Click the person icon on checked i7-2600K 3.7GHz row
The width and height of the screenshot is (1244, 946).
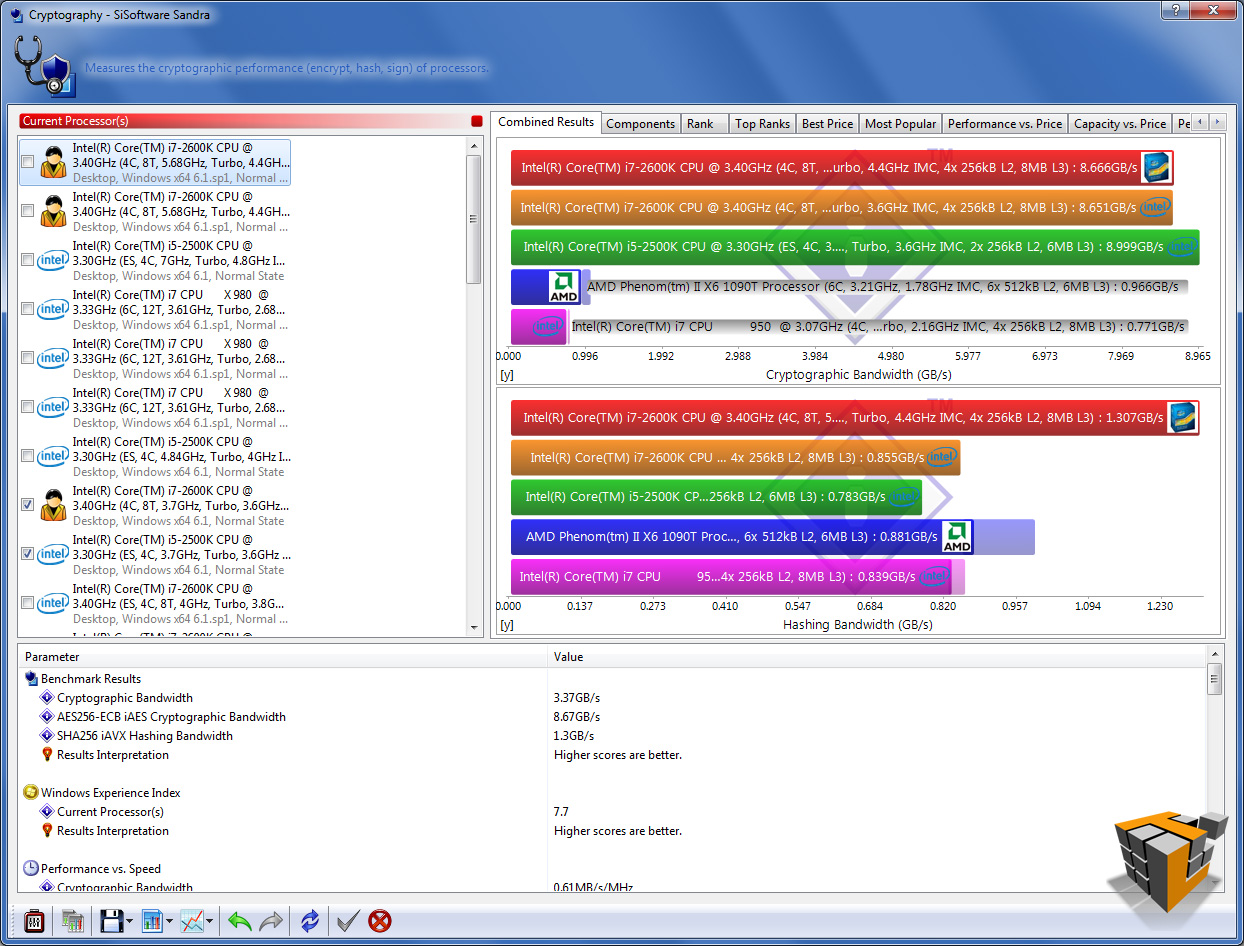53,506
